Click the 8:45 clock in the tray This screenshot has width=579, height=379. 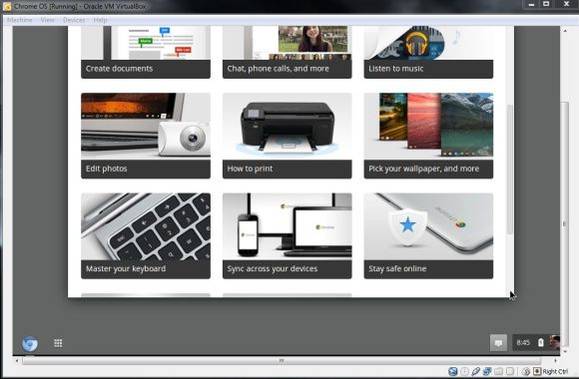tap(523, 343)
